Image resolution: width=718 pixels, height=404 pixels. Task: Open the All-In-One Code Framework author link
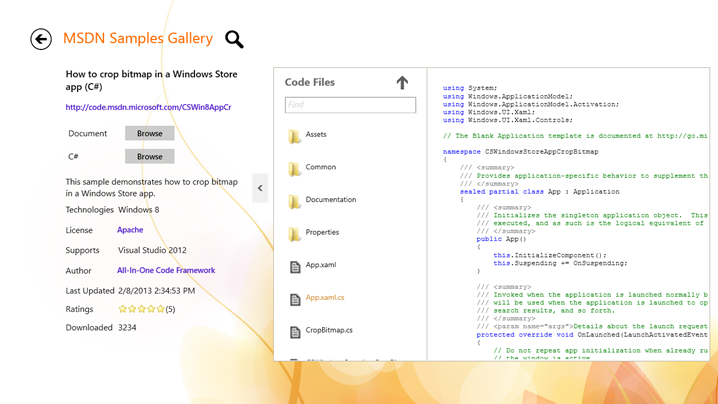166,270
